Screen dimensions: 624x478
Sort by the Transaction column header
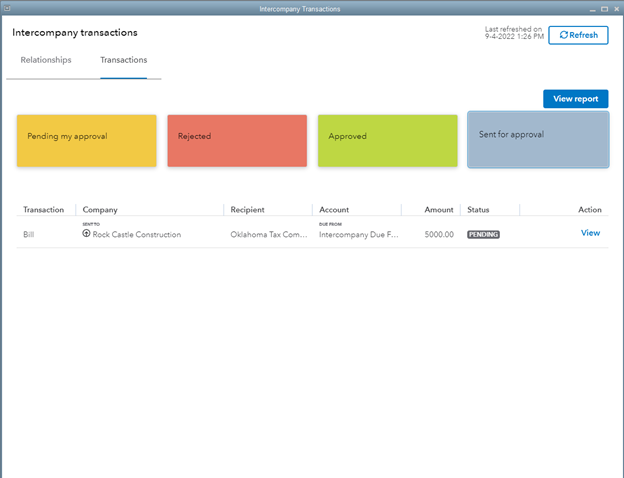[43, 210]
